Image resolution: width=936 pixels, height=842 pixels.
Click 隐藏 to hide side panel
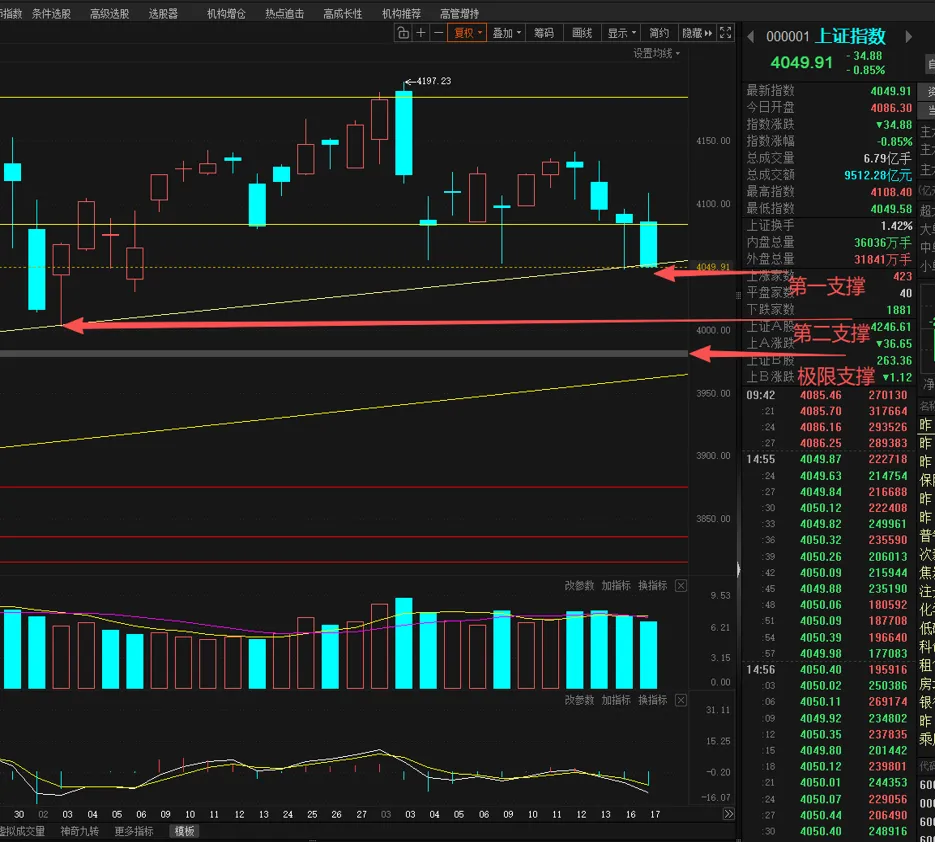[697, 33]
